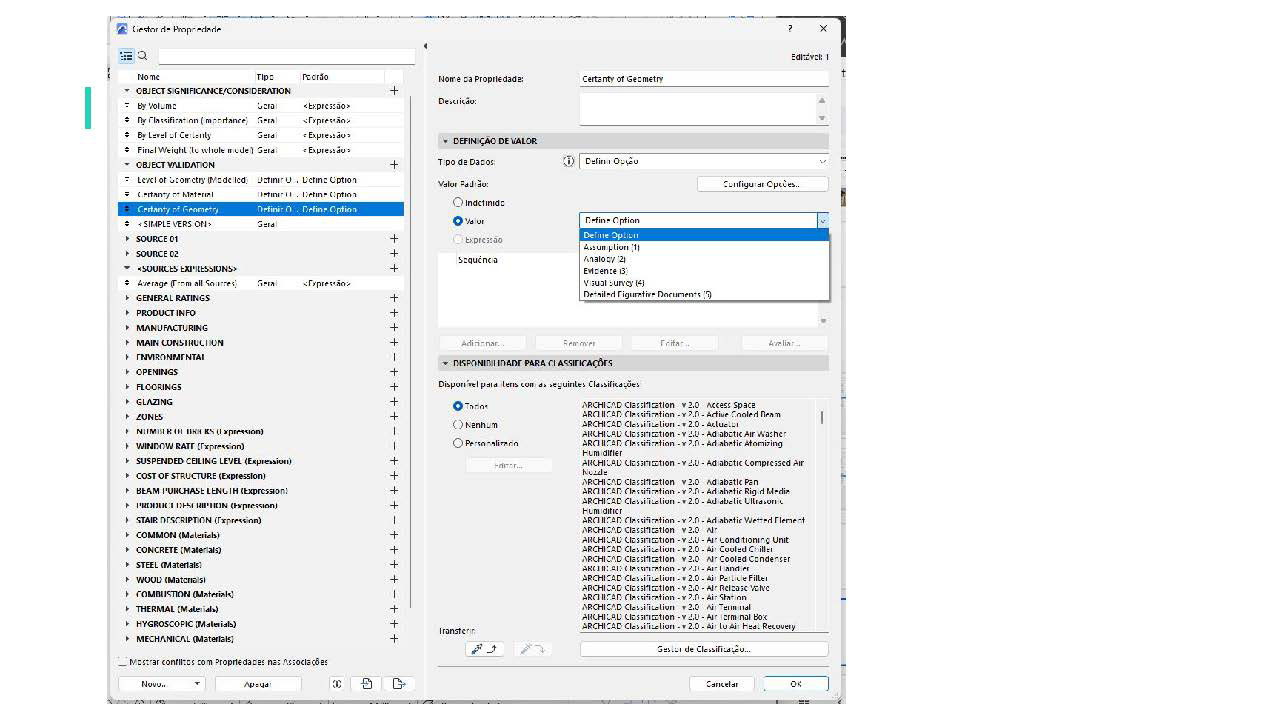Click the Configurar Opções button
The width and height of the screenshot is (1280, 720).
(762, 184)
